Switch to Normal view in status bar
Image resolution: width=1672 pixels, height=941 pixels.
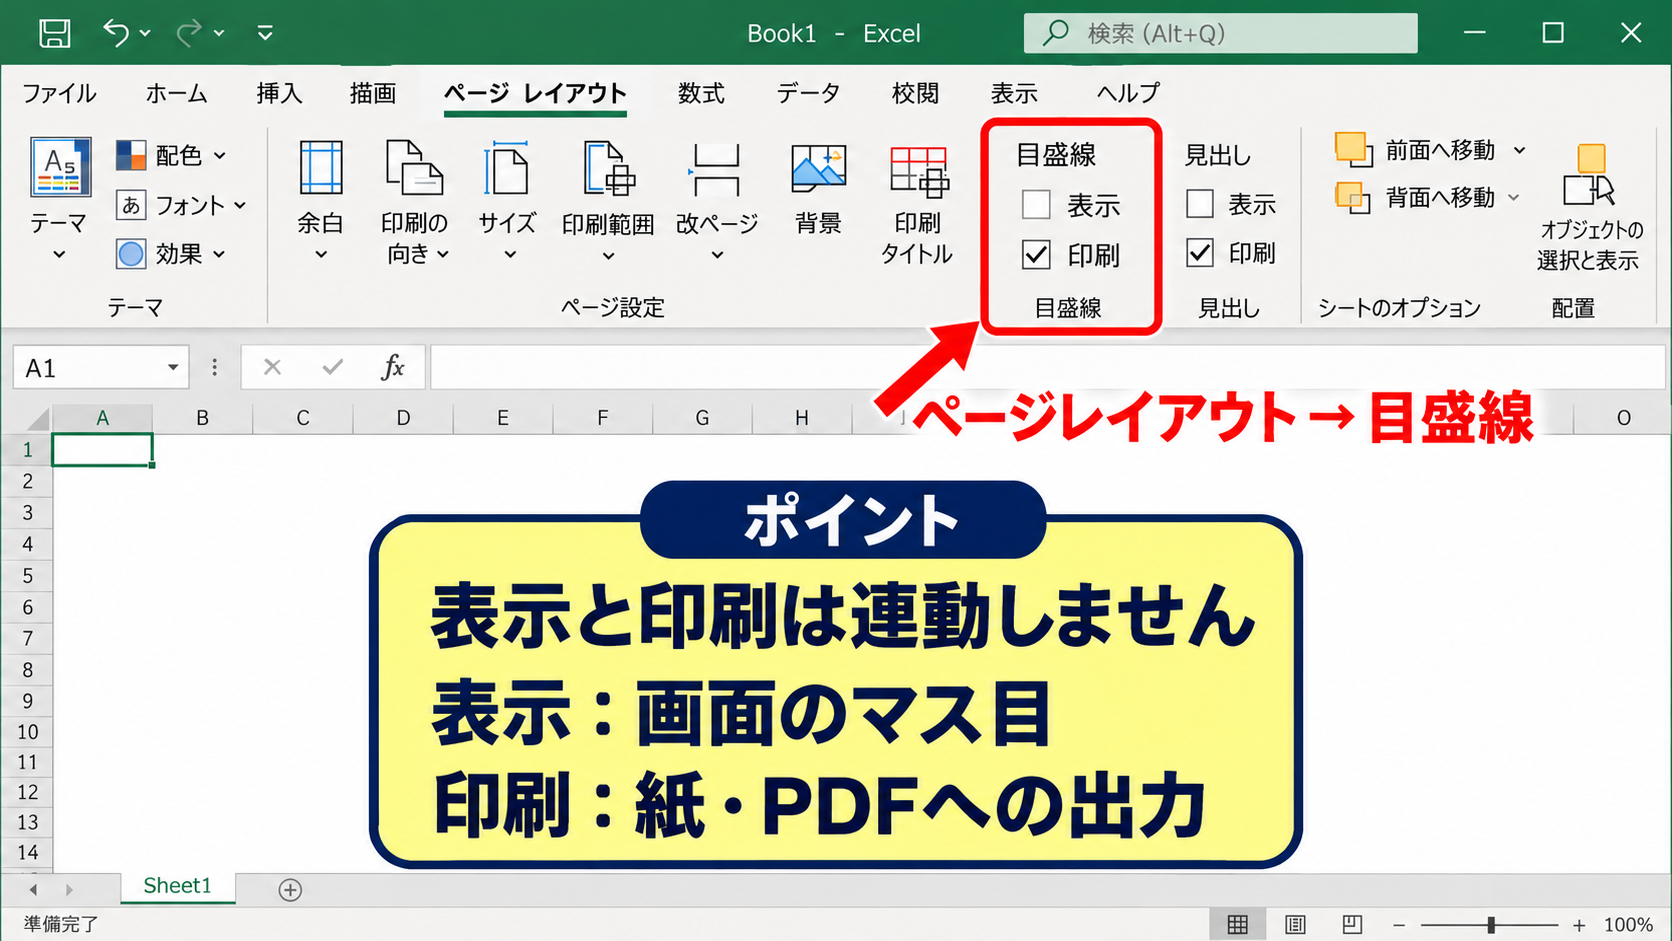point(1238,924)
